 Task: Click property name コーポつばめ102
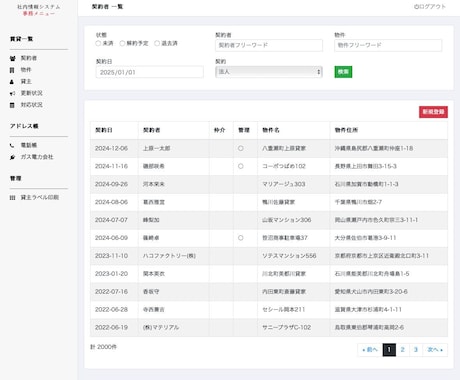[284, 166]
